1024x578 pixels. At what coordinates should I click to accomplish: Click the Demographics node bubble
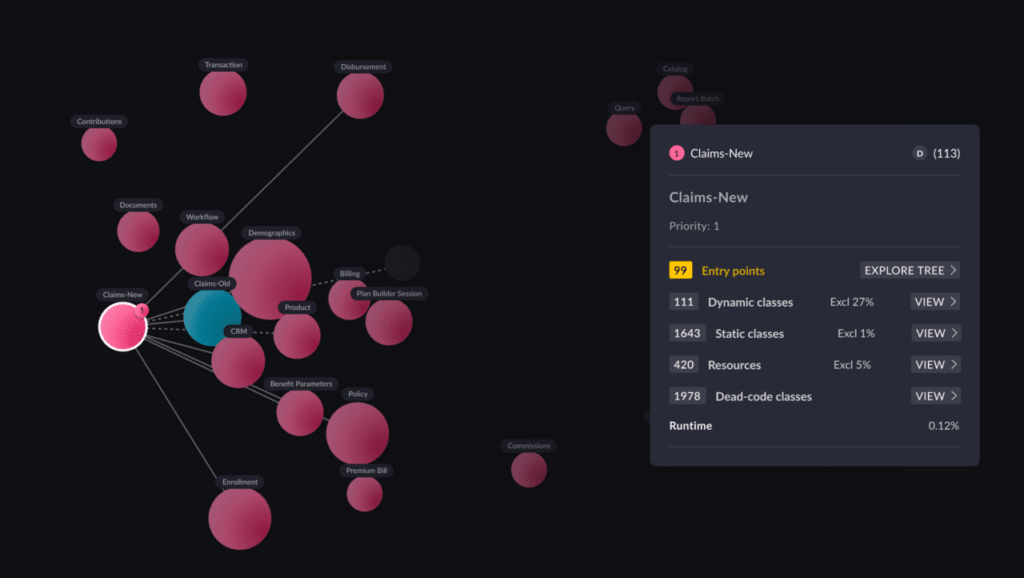click(270, 279)
